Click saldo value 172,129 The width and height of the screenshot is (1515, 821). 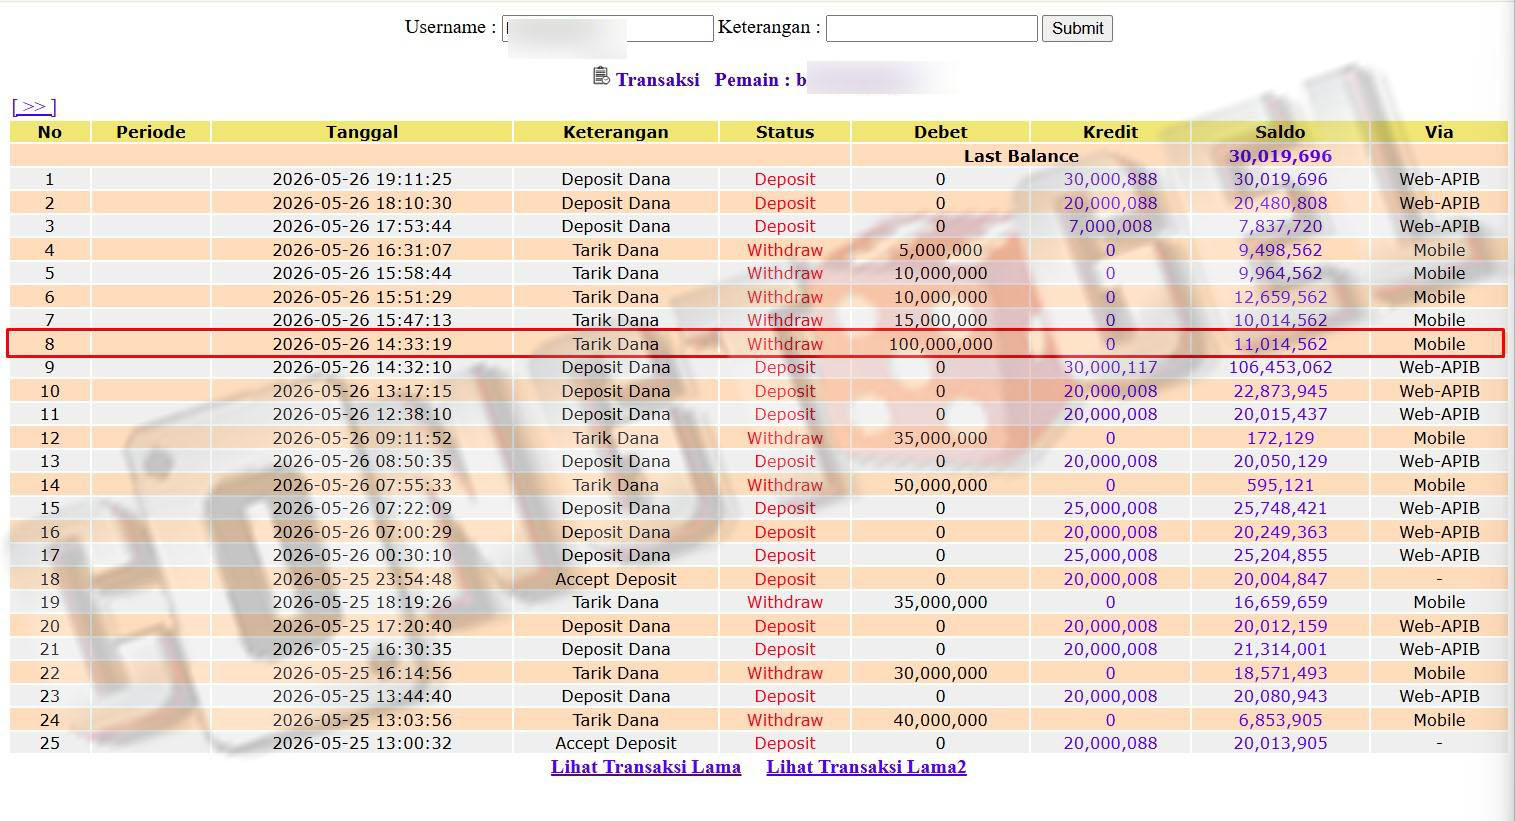click(x=1280, y=438)
